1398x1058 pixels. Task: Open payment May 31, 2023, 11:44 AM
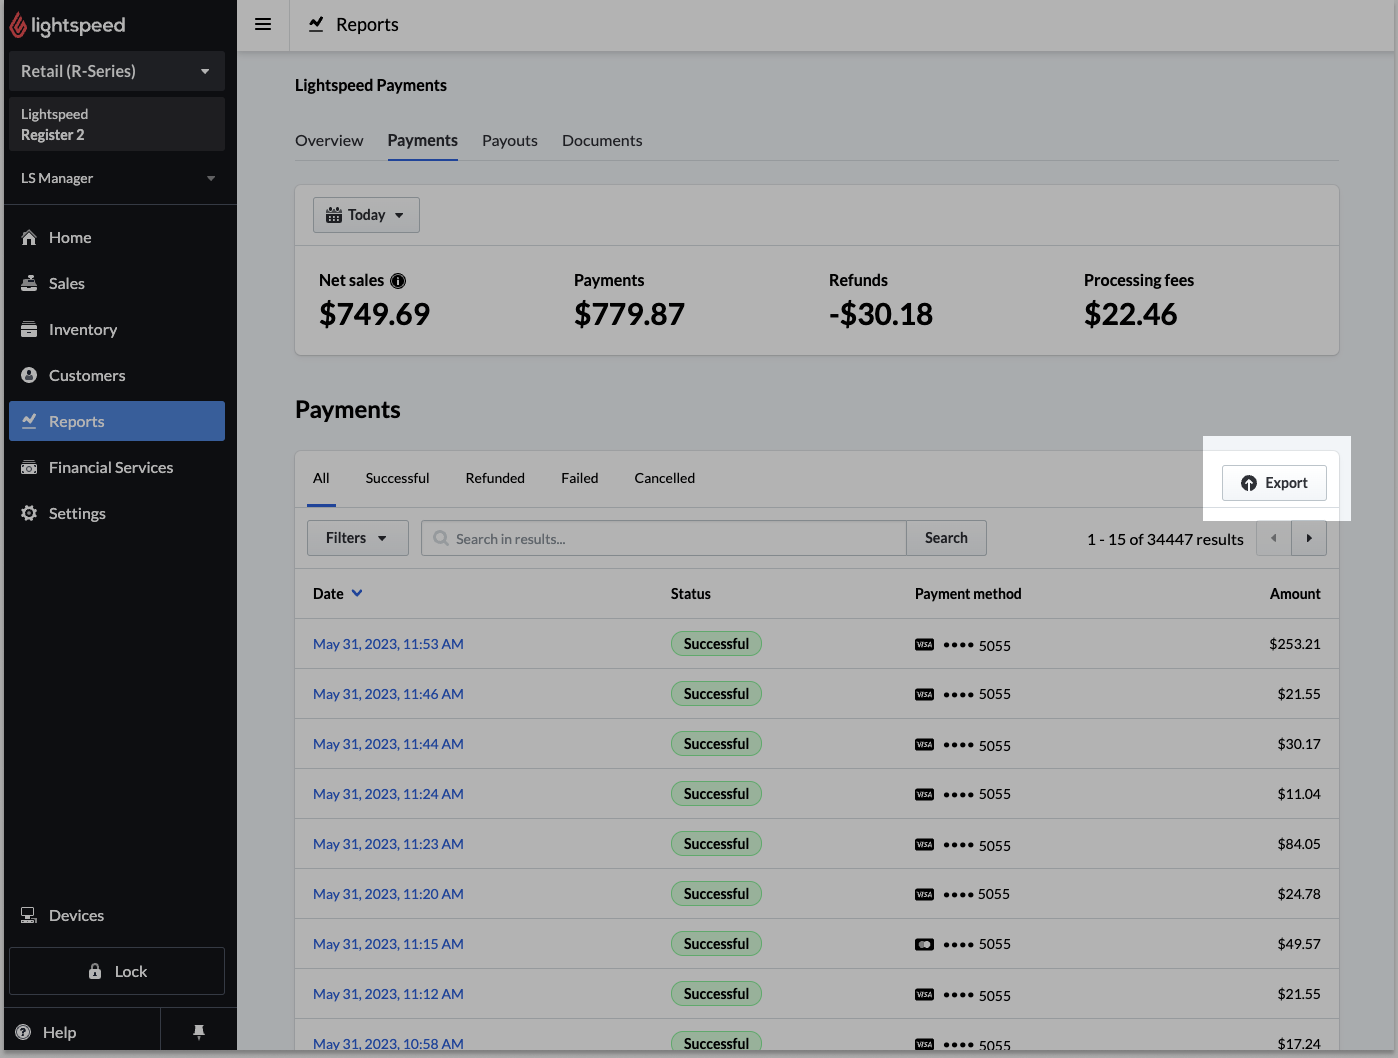point(388,744)
